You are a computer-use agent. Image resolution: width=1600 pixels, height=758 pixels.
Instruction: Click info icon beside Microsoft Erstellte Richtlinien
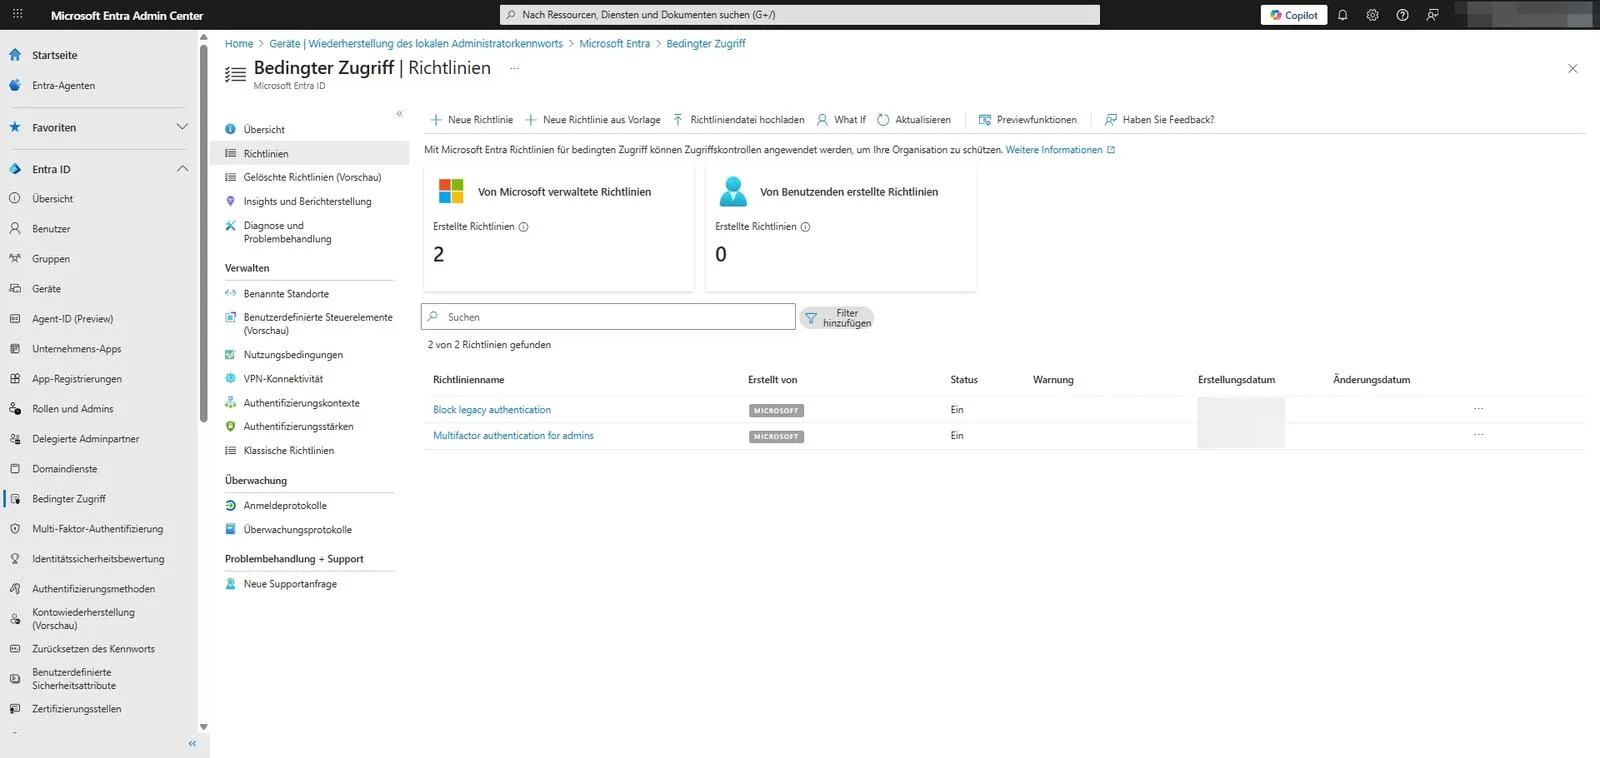coord(523,227)
